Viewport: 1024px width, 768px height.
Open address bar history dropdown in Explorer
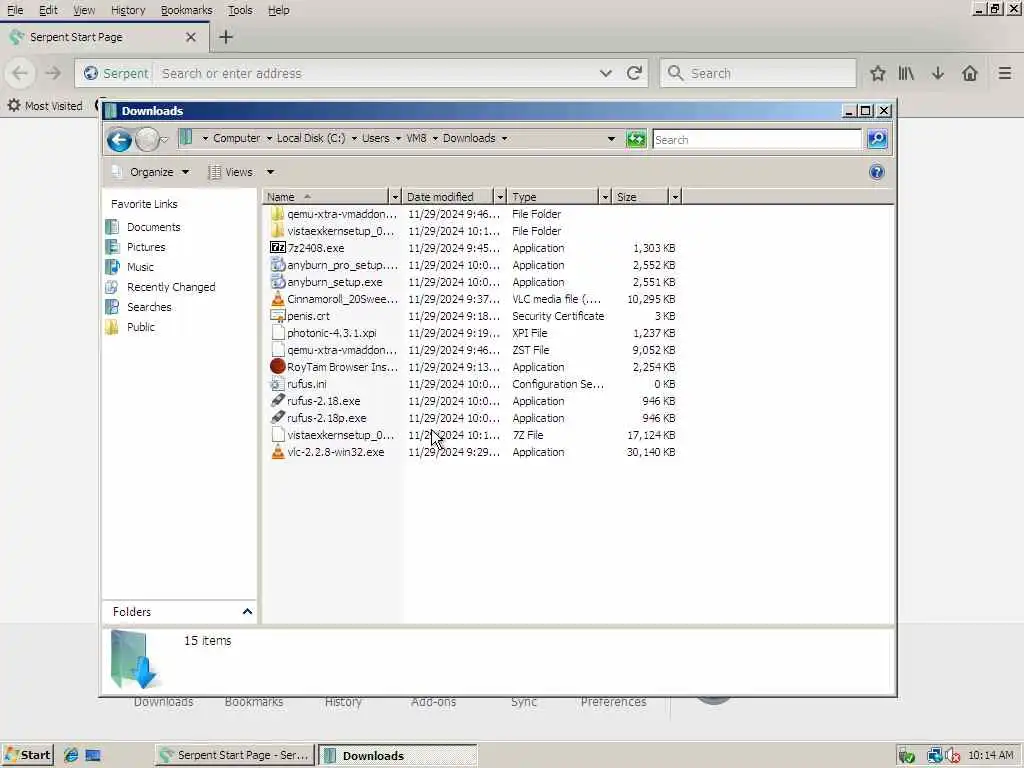click(x=611, y=138)
